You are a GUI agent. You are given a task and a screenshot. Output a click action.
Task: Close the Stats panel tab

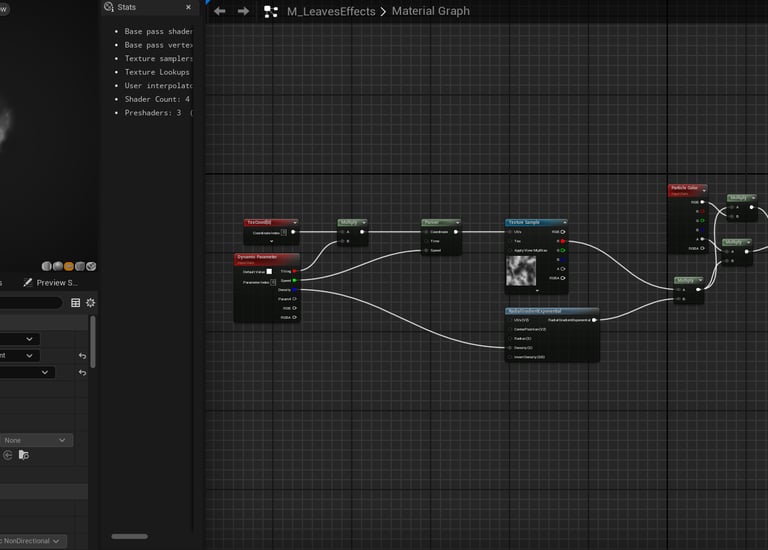[x=188, y=7]
